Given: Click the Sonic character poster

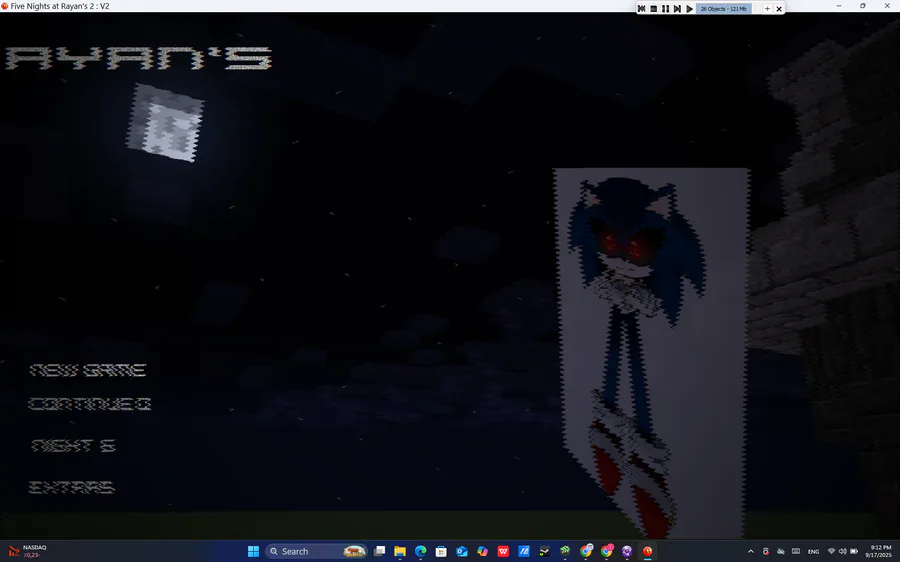Looking at the screenshot, I should 651,352.
